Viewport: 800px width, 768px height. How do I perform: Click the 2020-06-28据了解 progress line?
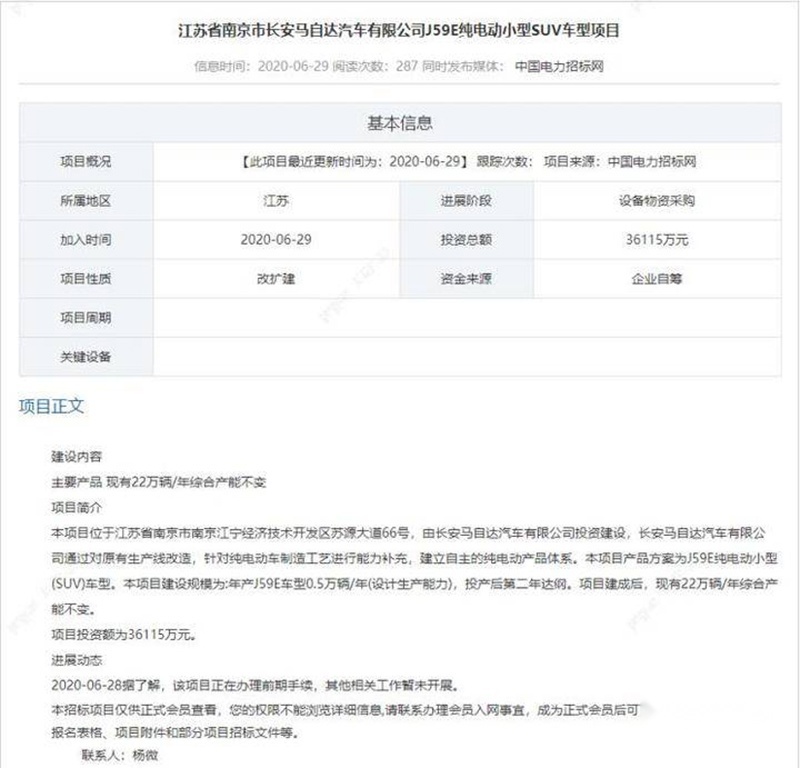pyautogui.click(x=255, y=685)
